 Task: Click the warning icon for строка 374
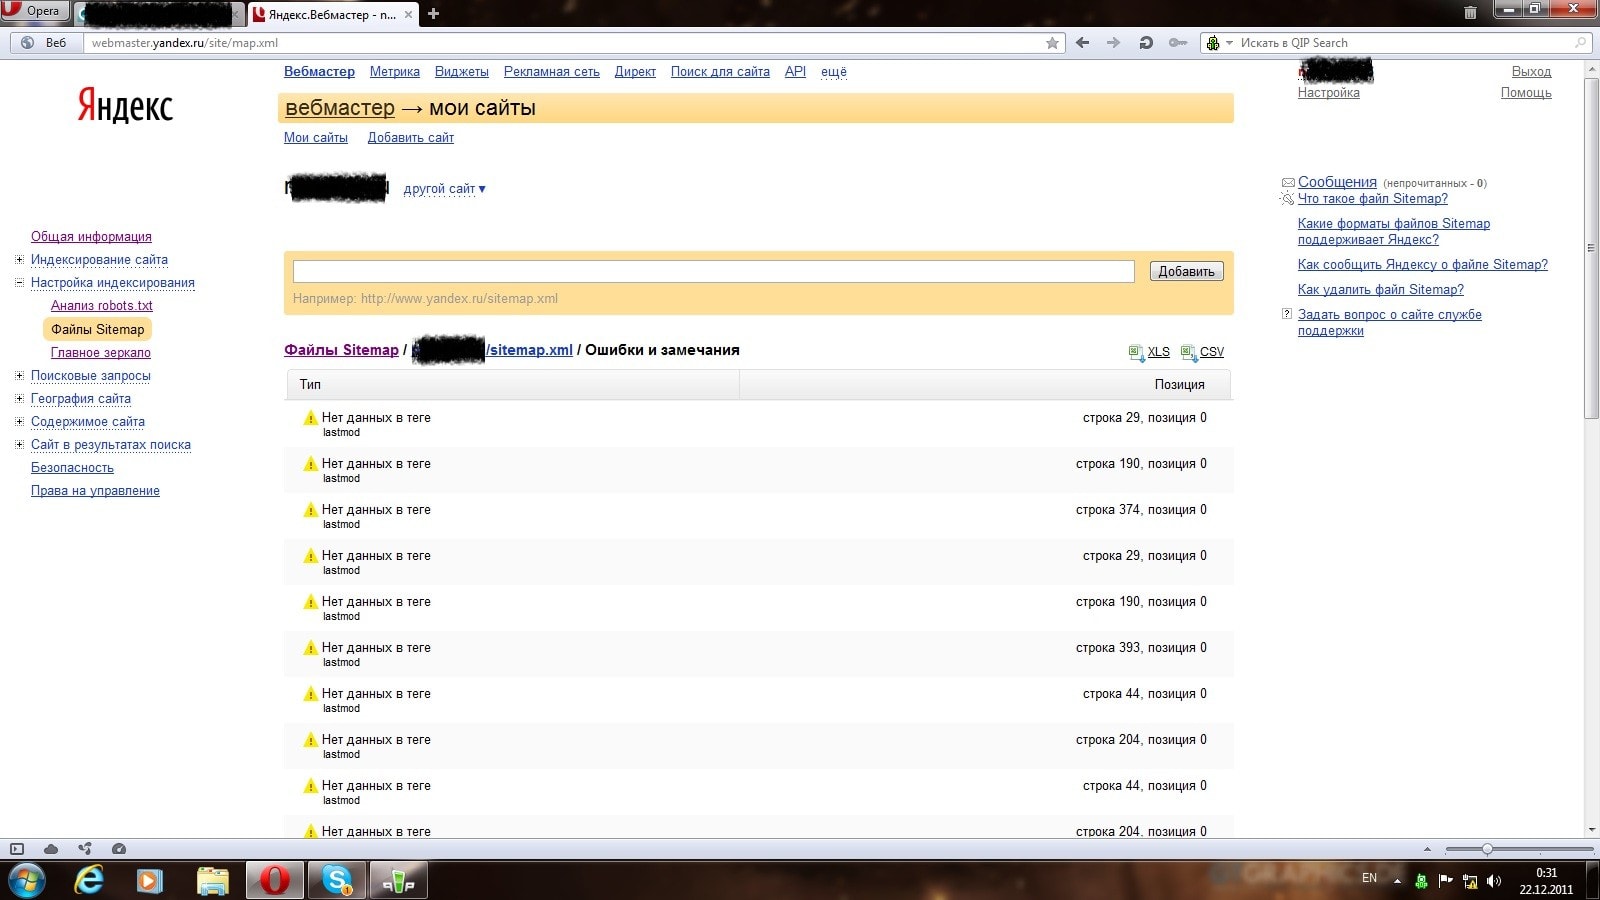(310, 510)
